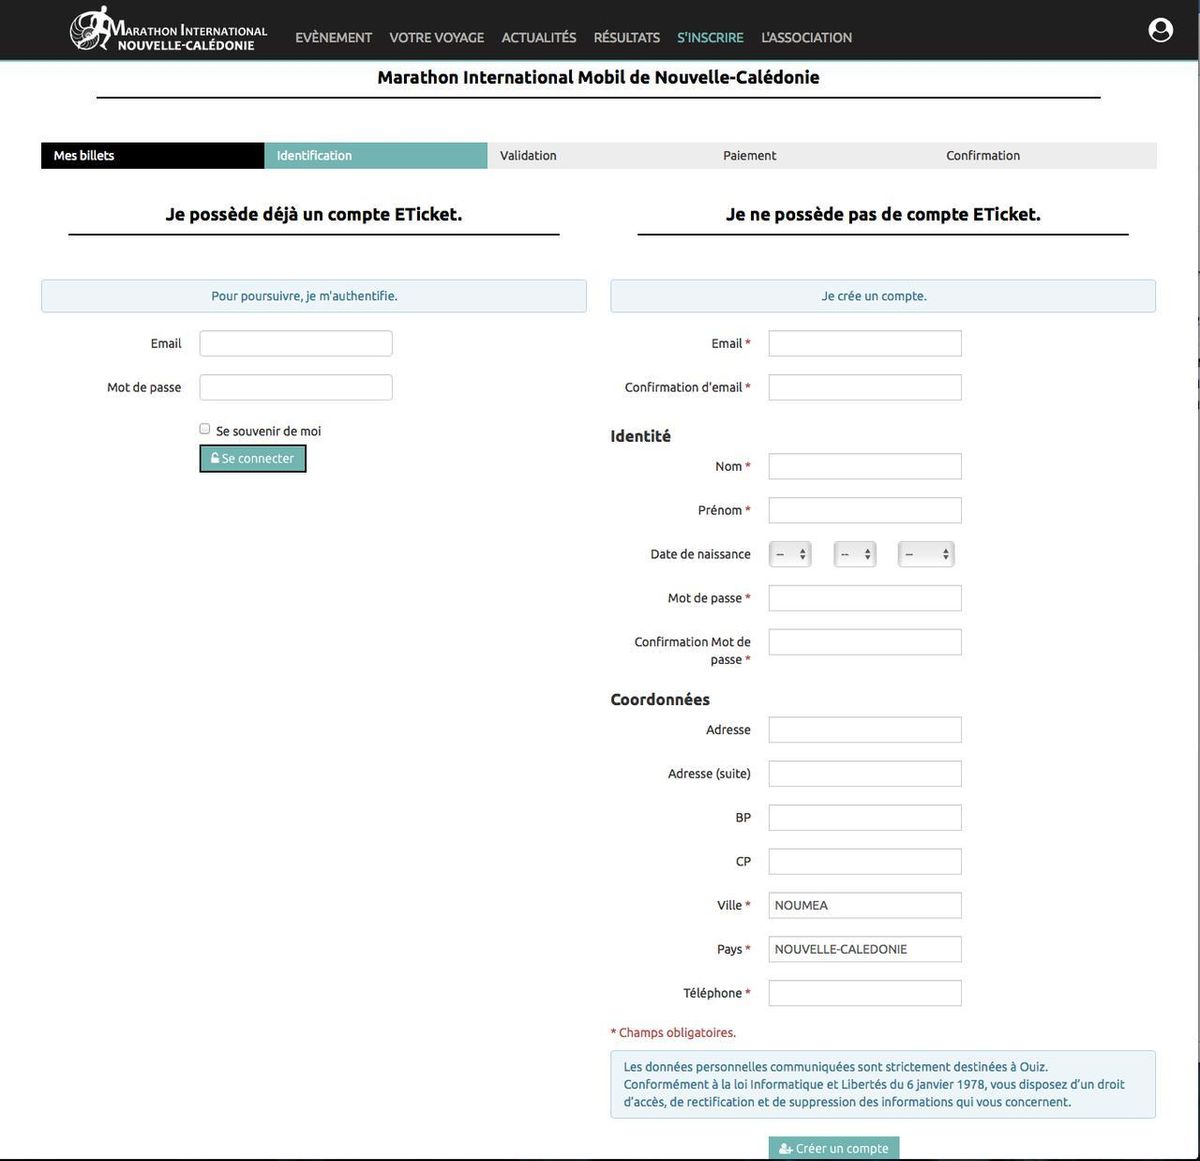Tick the 'Se souvenir de moi' checkbox

(205, 429)
